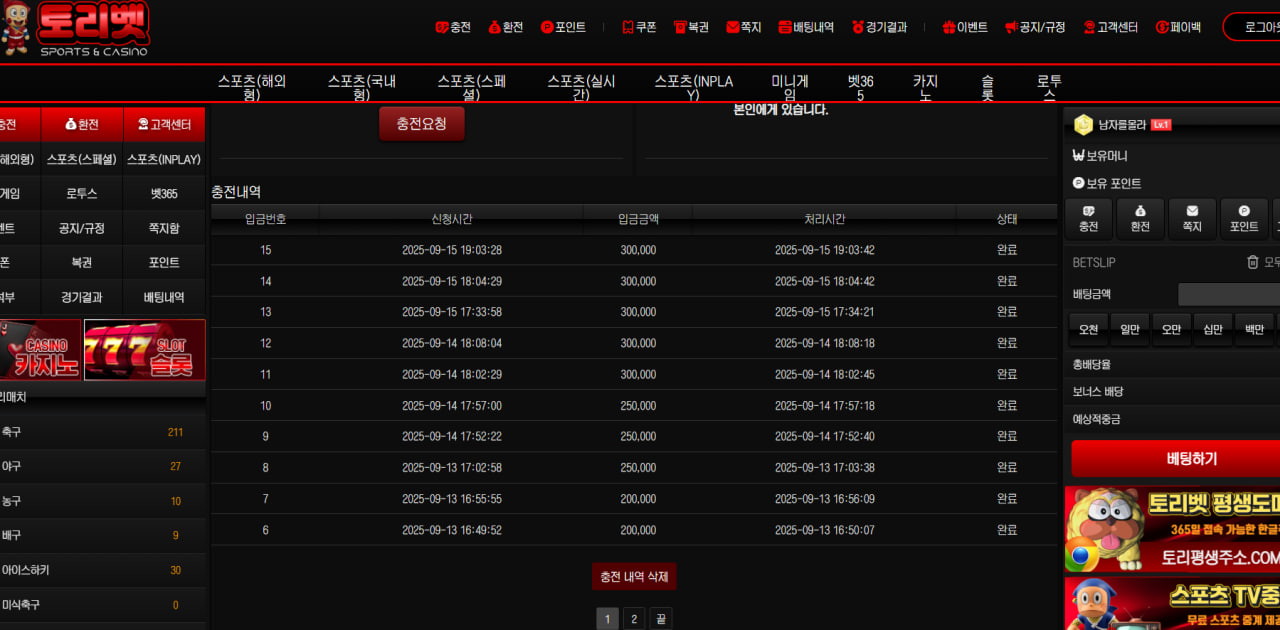Open the 고객센터 tab in left sidebar
This screenshot has width=1280, height=630.
[x=164, y=125]
